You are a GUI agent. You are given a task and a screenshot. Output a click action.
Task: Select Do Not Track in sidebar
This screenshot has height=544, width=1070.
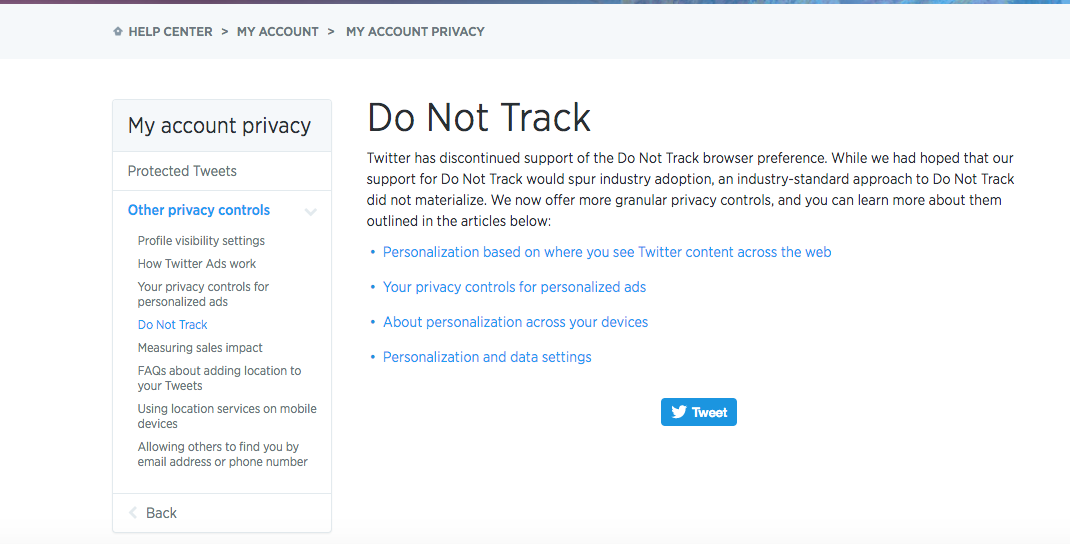(173, 325)
